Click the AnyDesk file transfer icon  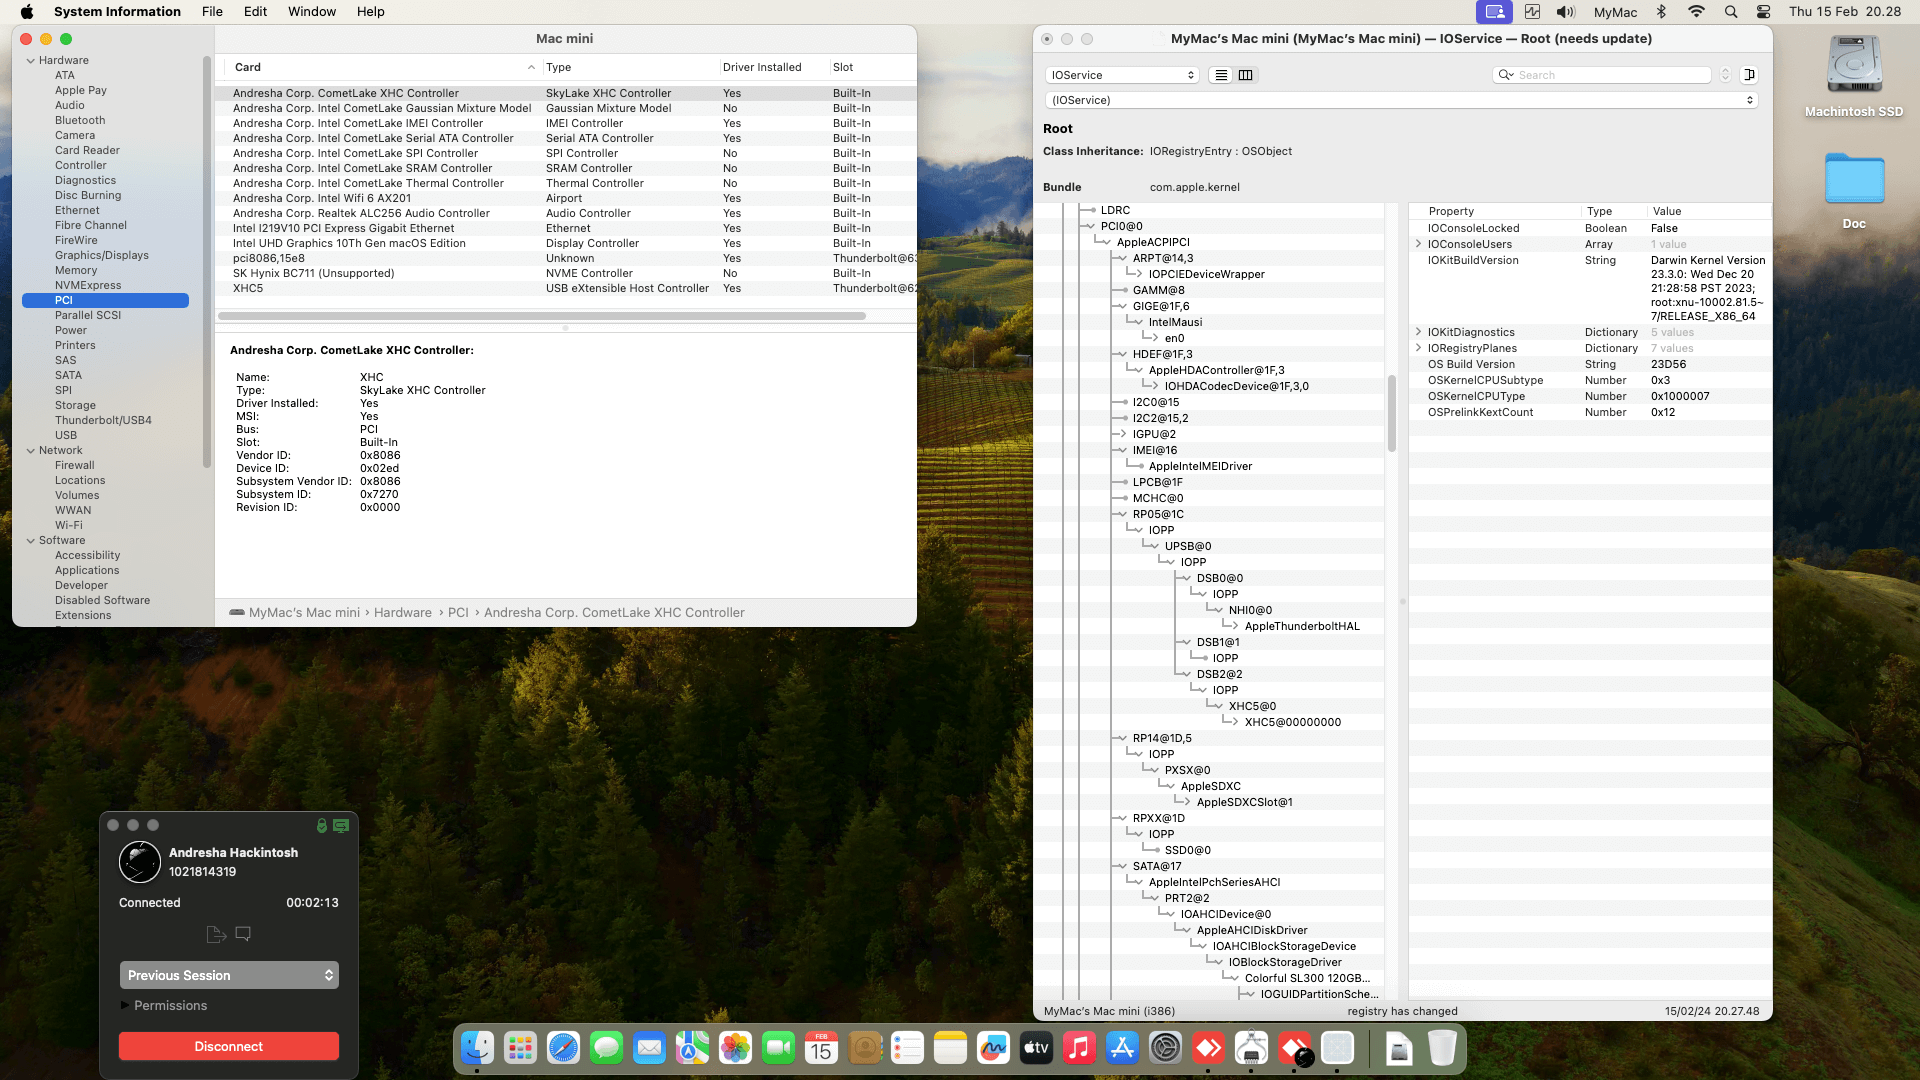pos(215,934)
